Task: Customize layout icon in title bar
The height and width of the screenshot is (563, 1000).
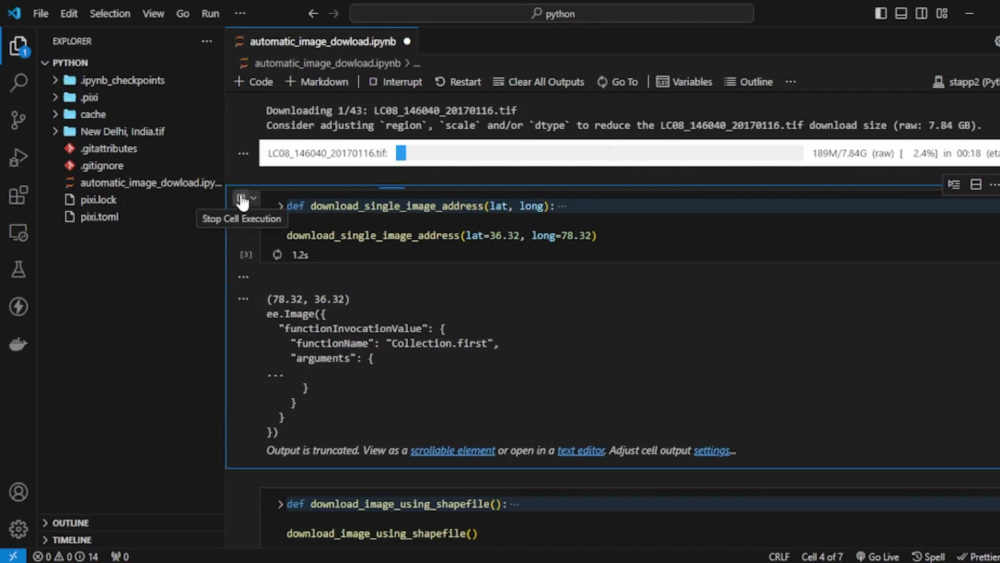Action: [942, 13]
